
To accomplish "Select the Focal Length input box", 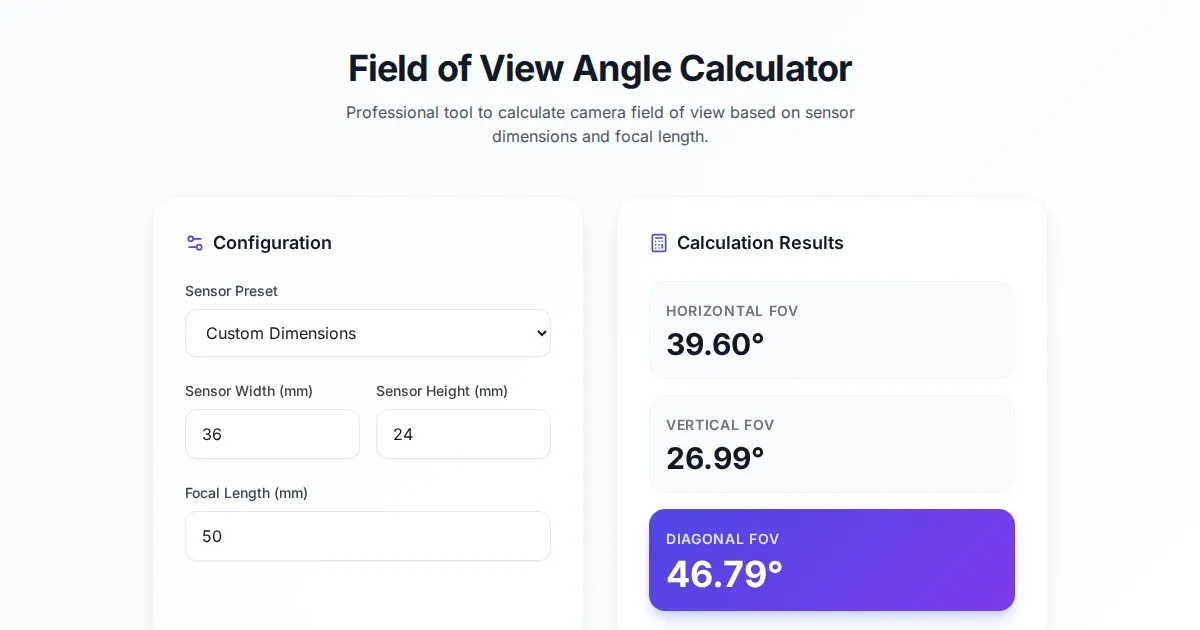I will pos(368,536).
